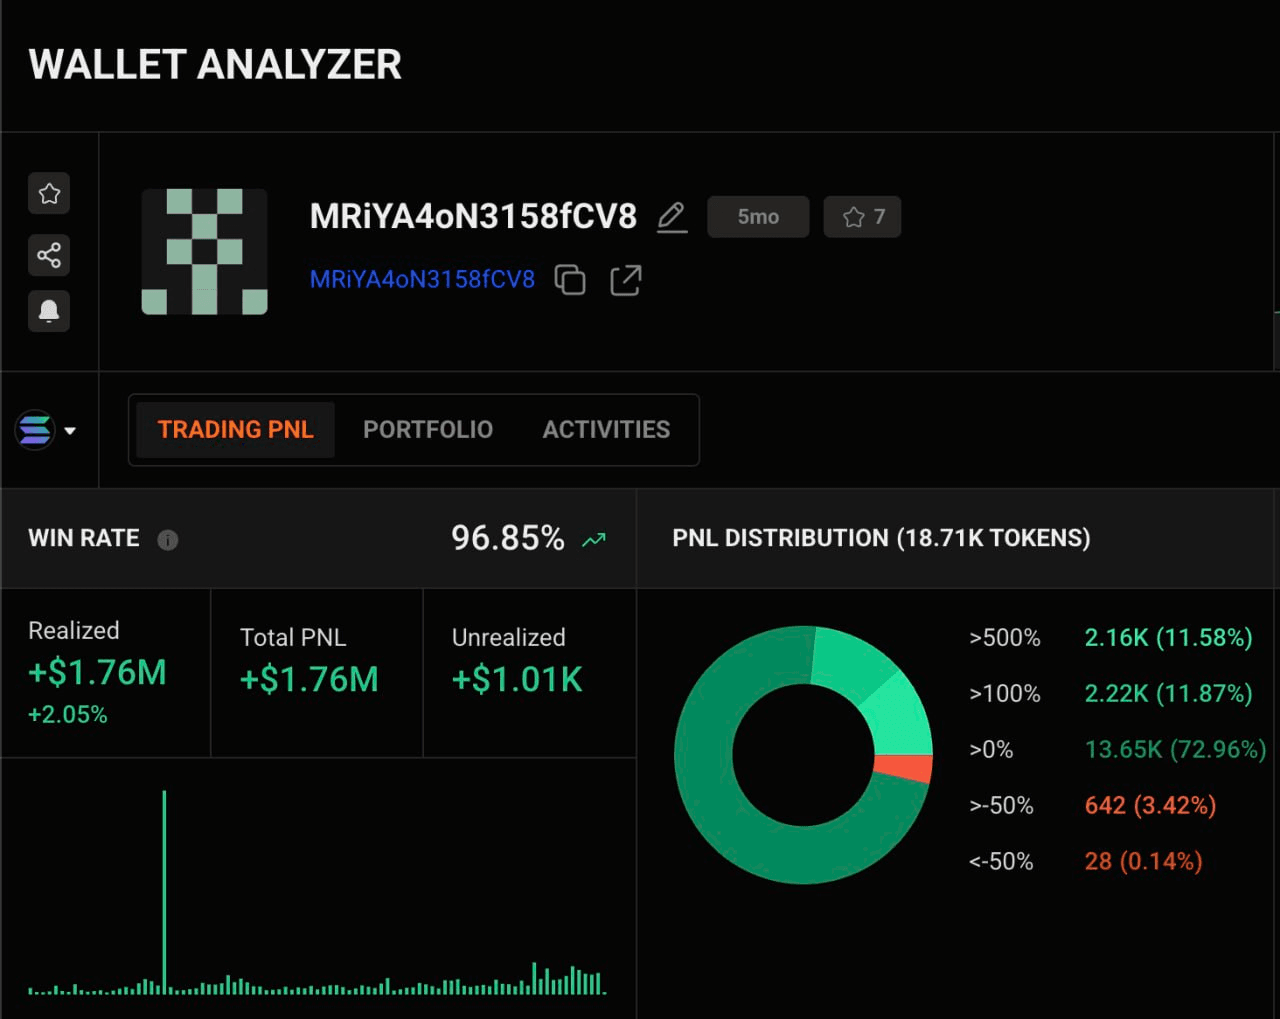1280x1019 pixels.
Task: Open the Solana chain selector dropdown
Action: pos(70,431)
